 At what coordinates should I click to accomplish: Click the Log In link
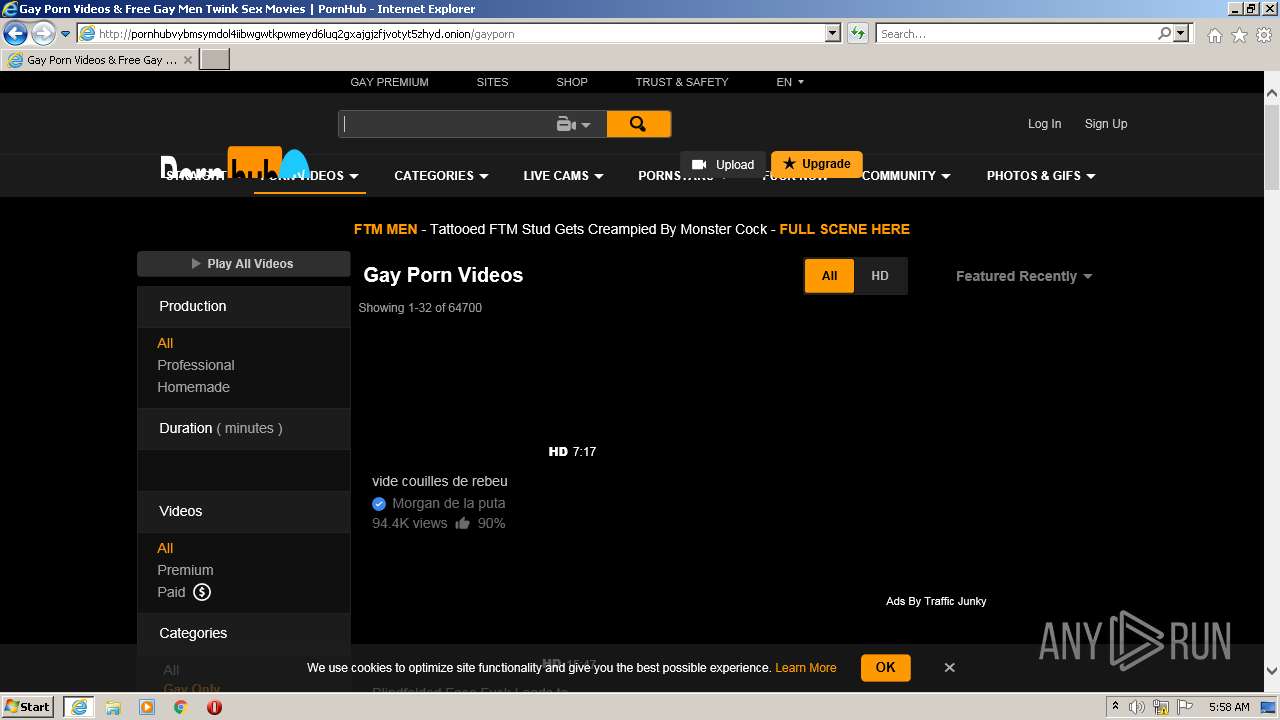(1044, 124)
